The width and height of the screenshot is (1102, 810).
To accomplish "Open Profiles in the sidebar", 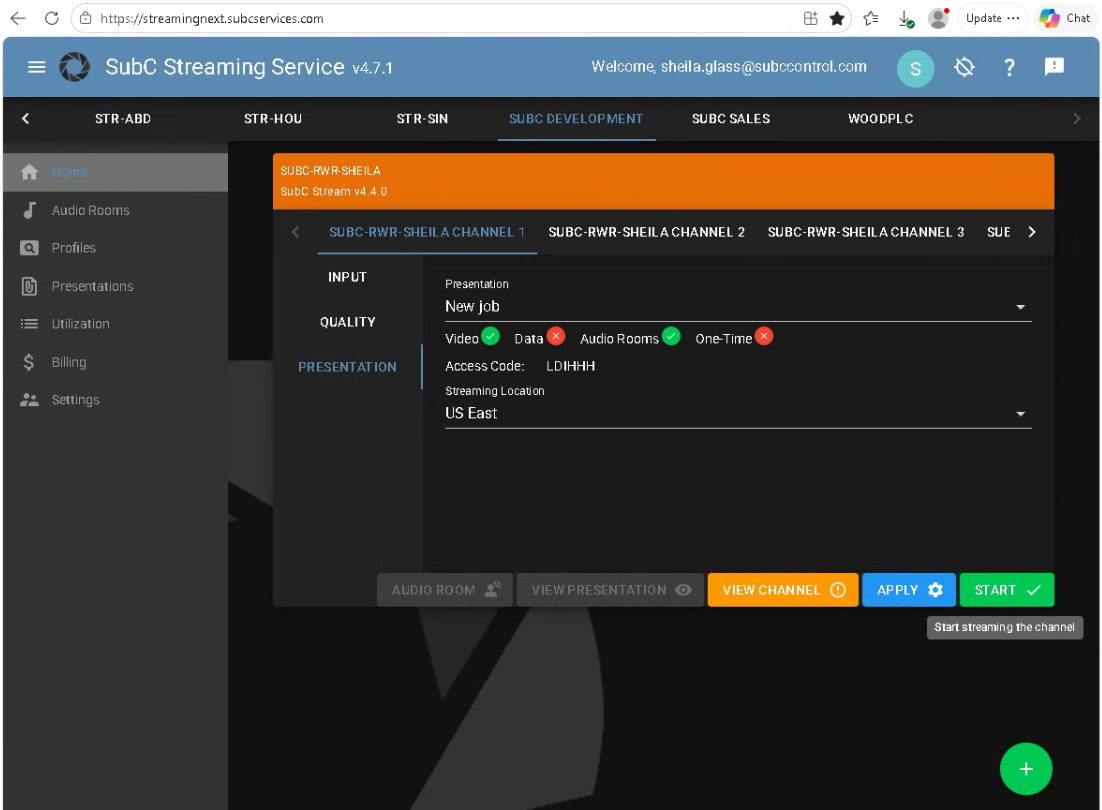I will [x=115, y=248].
